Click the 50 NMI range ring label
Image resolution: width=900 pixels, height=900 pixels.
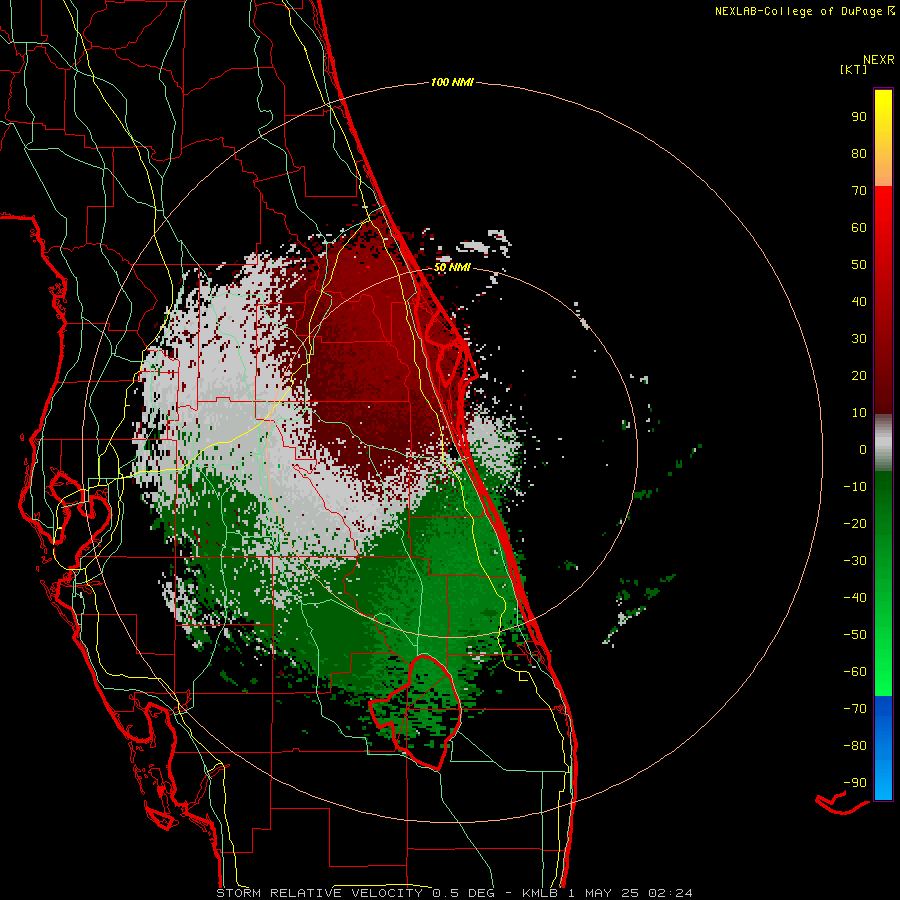pyautogui.click(x=452, y=267)
